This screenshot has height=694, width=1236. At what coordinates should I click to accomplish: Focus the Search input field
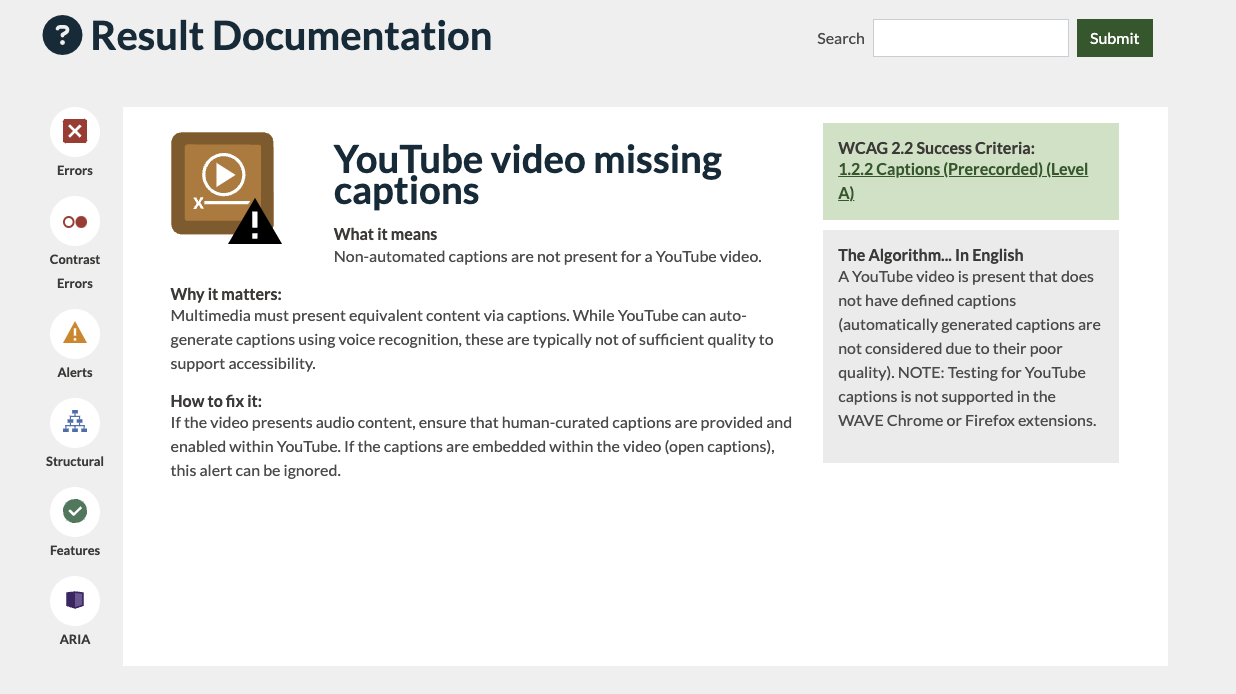[x=971, y=38]
